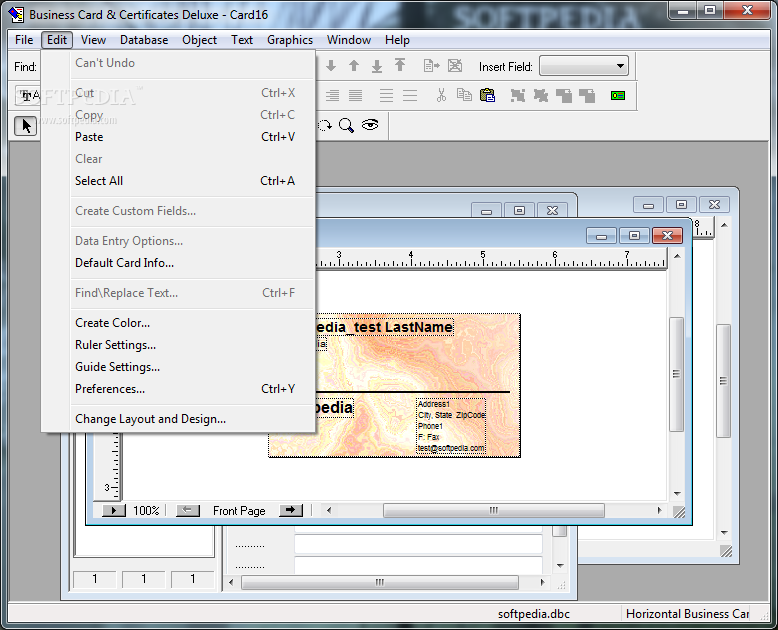The height and width of the screenshot is (630, 778).
Task: Click card window scroll right arrow
Action: 659,510
